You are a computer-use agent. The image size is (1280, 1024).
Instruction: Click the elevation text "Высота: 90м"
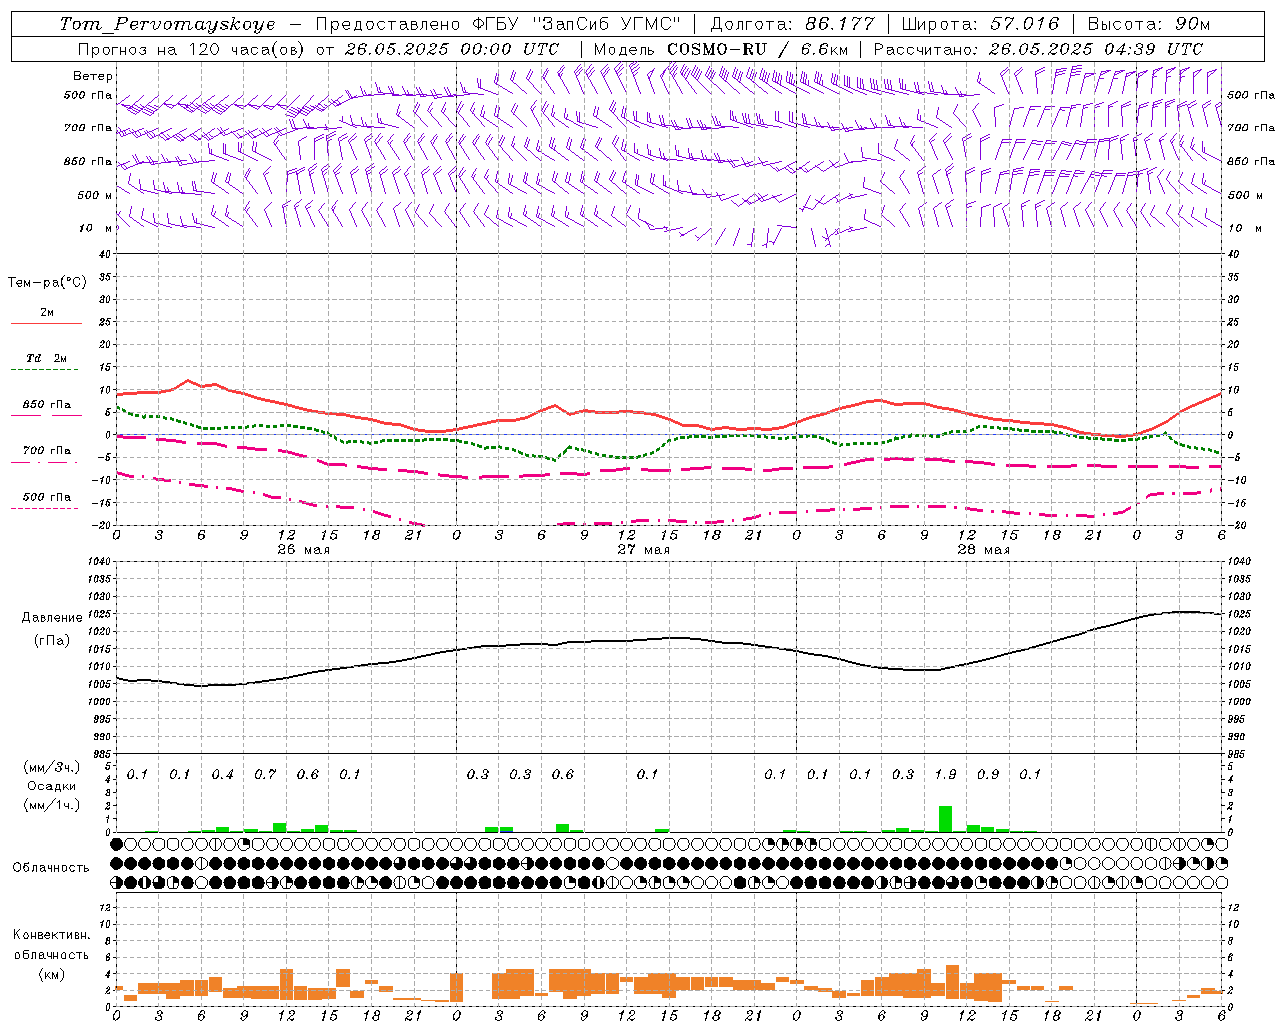(1149, 24)
